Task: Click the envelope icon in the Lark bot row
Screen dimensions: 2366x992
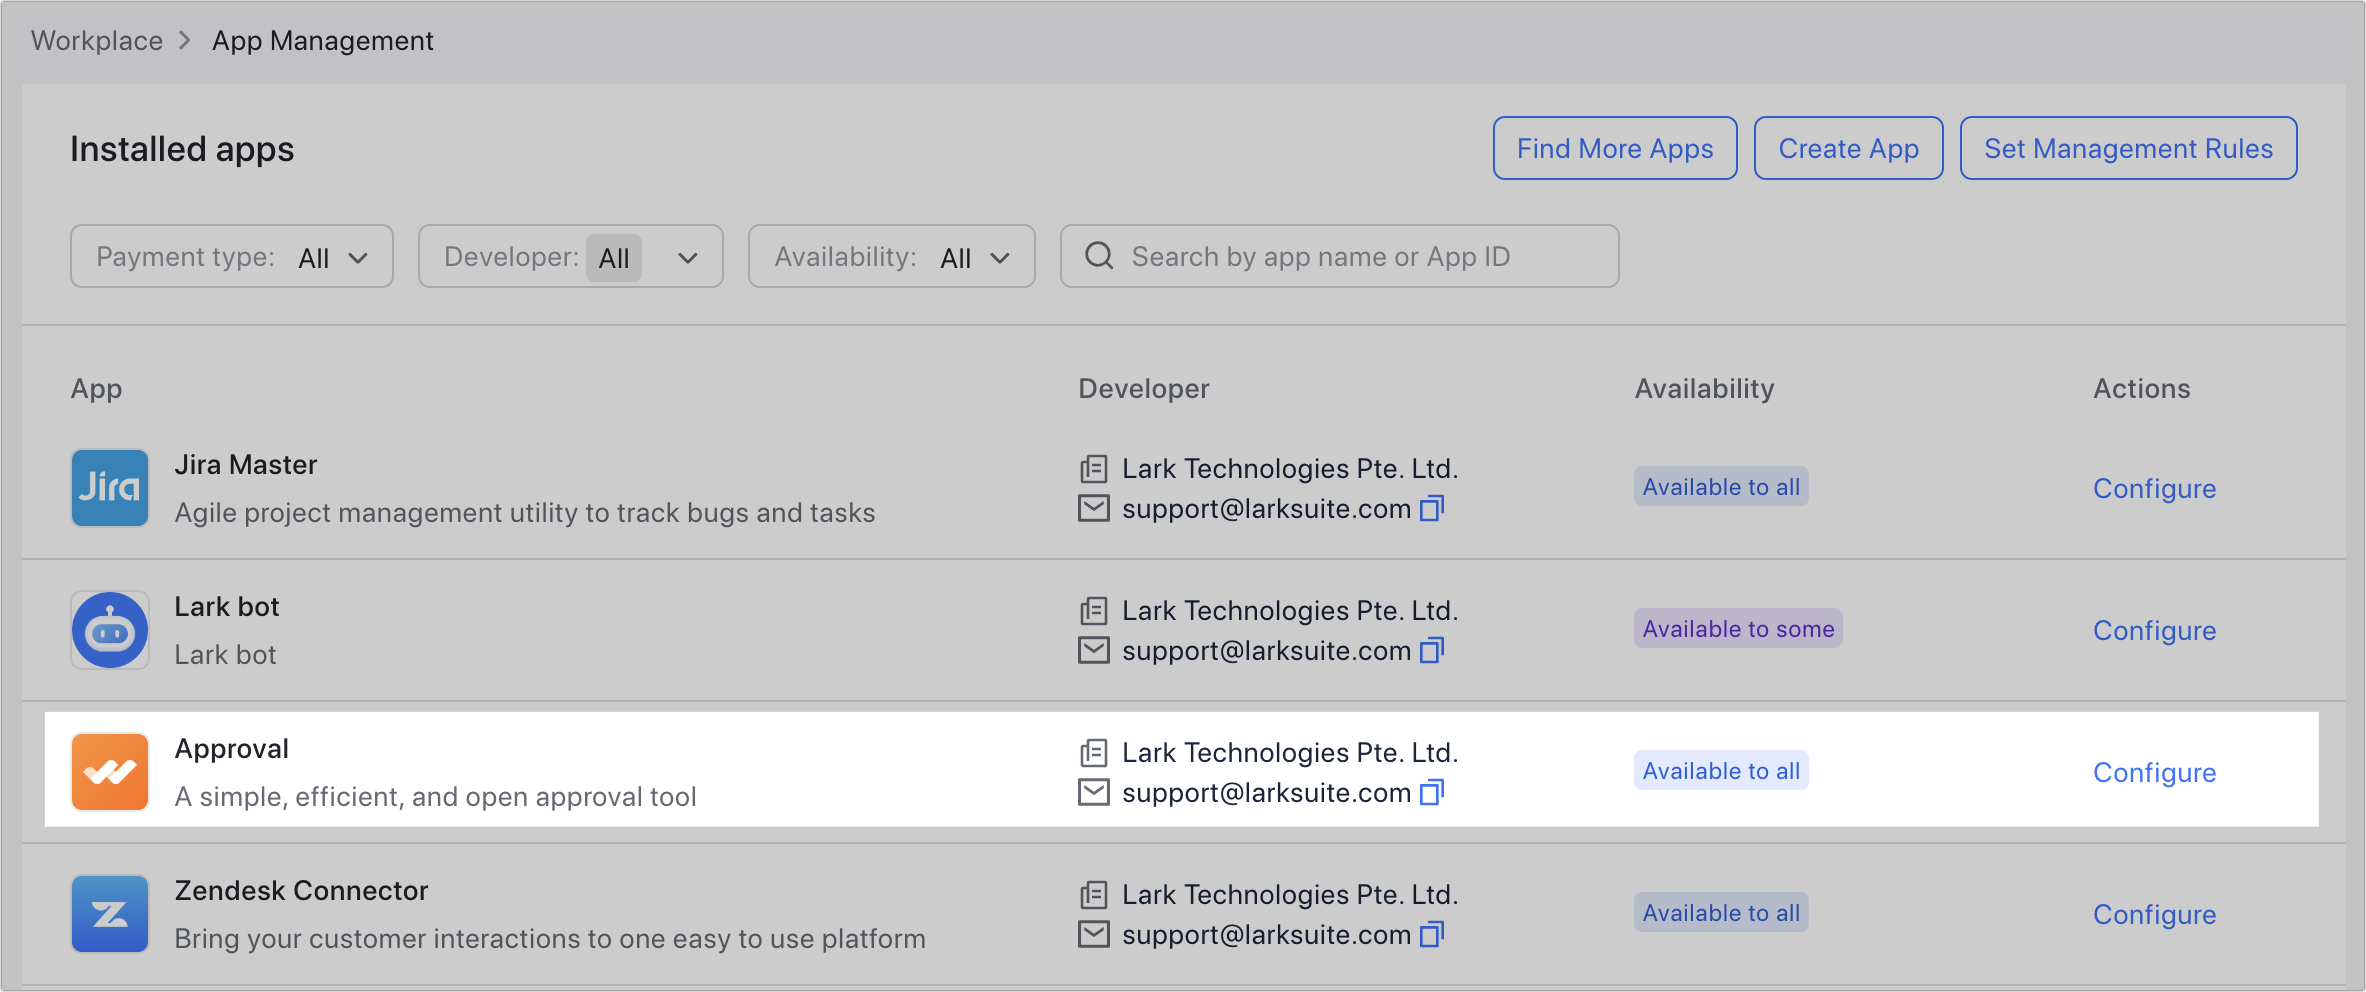Action: (x=1094, y=650)
